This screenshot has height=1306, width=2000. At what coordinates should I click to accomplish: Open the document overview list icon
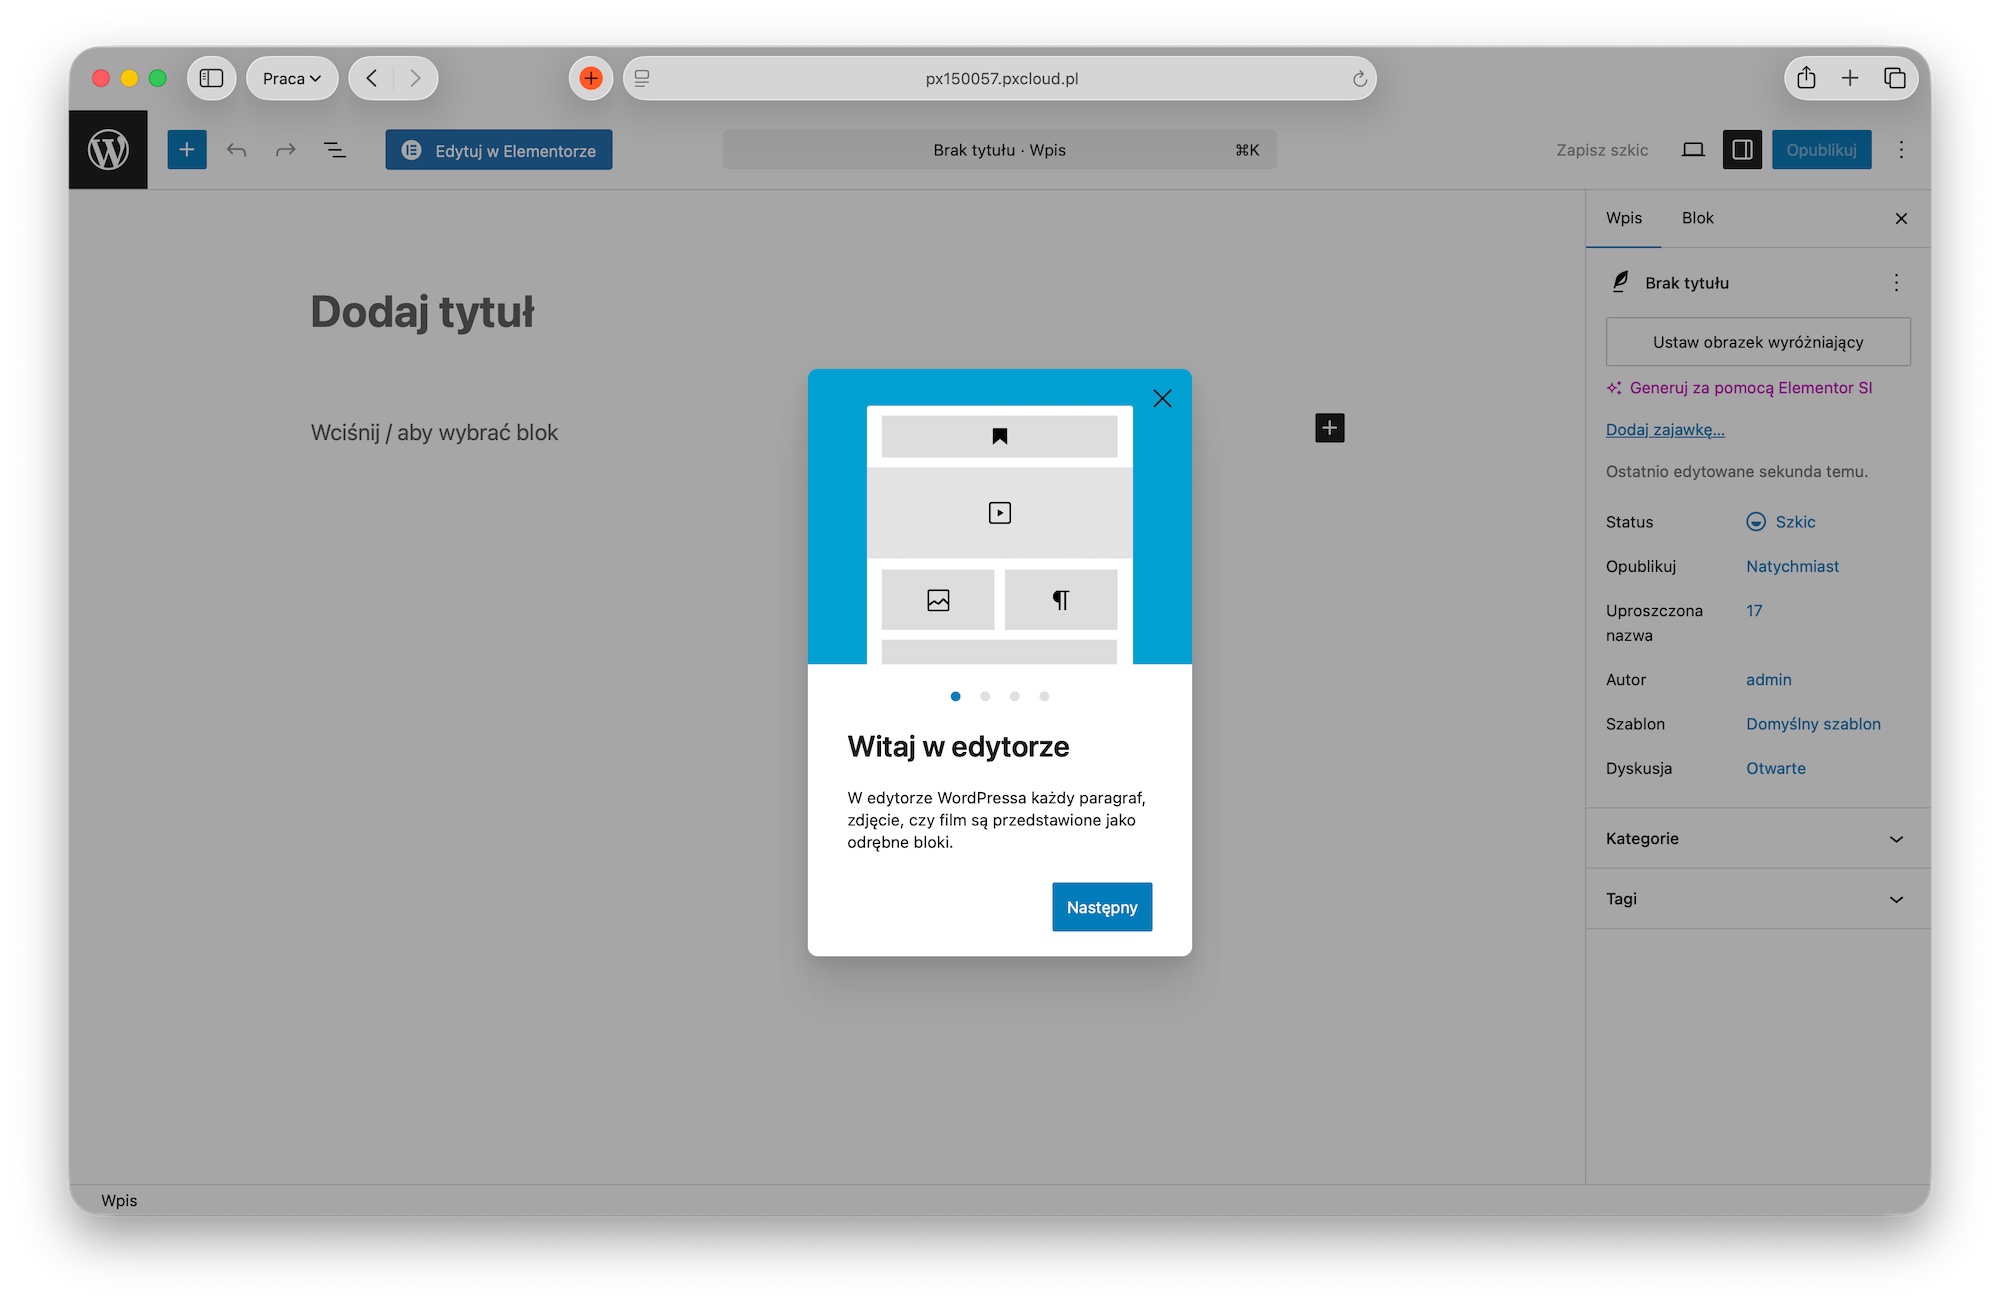pyautogui.click(x=335, y=150)
